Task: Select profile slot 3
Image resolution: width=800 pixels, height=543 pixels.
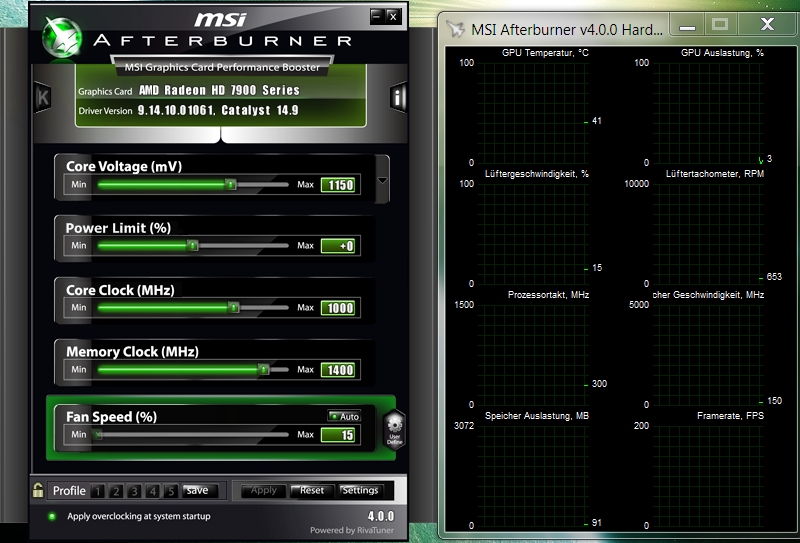Action: pos(134,491)
